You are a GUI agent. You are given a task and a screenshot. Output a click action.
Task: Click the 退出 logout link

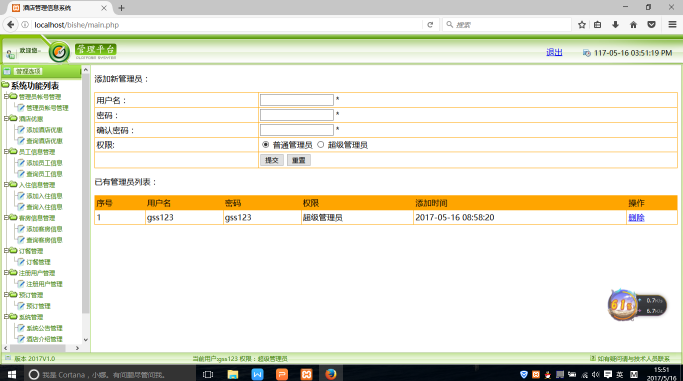(554, 52)
